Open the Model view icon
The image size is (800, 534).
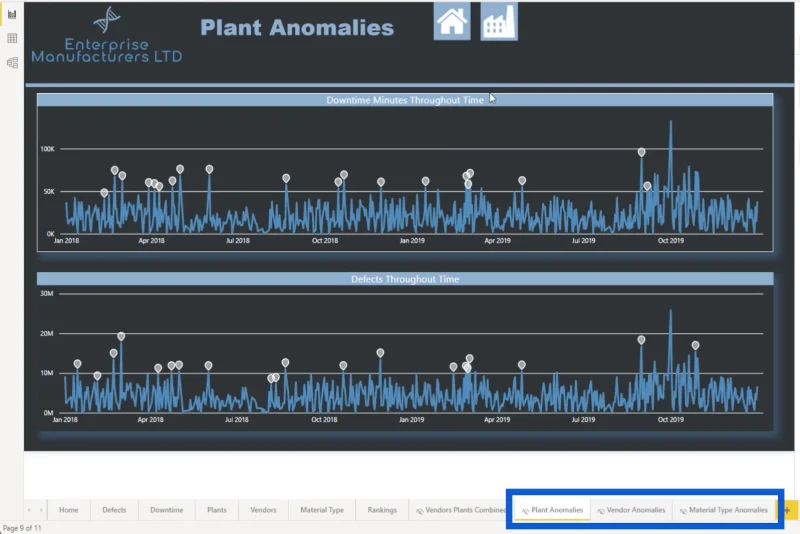(12, 62)
